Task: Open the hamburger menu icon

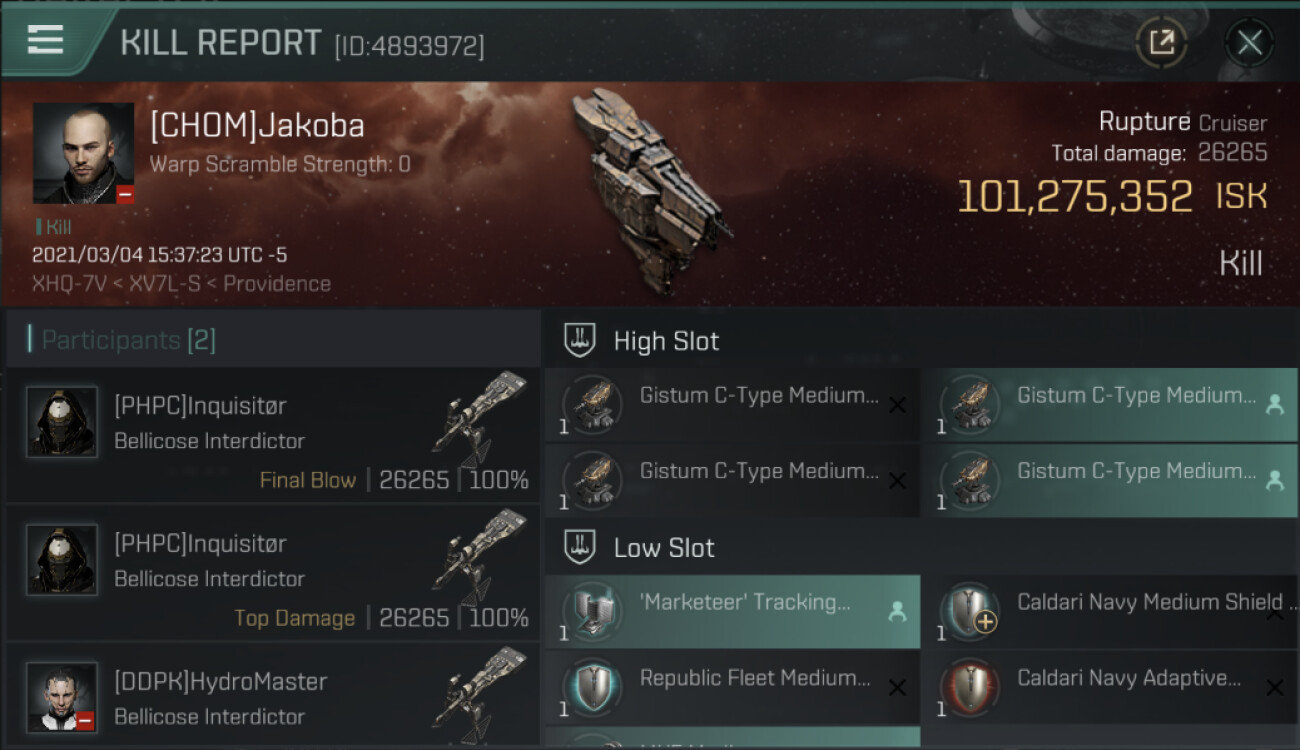Action: [45, 40]
